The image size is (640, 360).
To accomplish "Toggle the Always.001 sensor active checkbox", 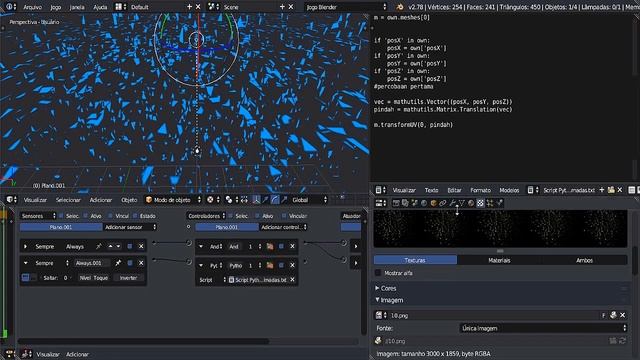I will [x=130, y=263].
